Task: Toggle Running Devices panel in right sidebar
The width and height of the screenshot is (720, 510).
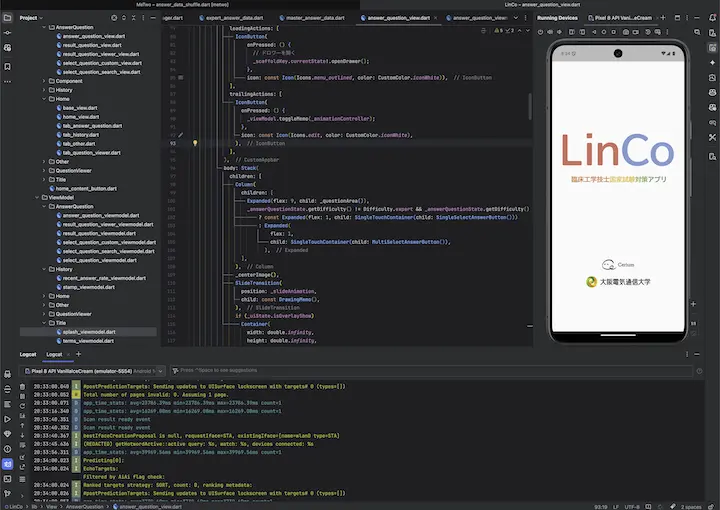Action: (x=712, y=48)
